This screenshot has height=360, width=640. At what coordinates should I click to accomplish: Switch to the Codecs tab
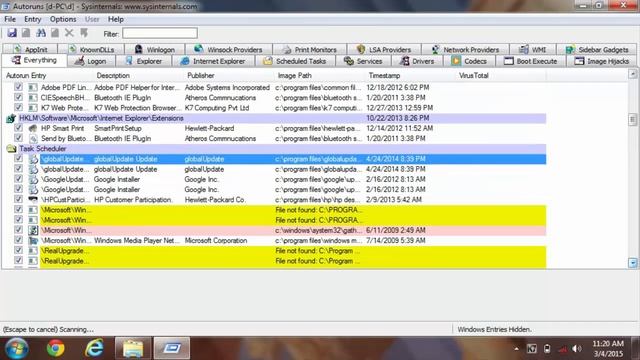(x=469, y=61)
